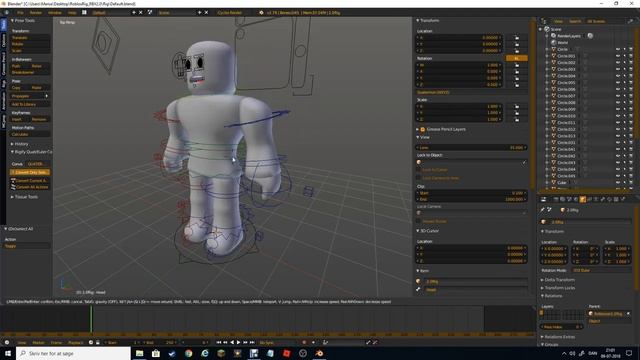Lock the Location Y transform axis

tap(517, 44)
